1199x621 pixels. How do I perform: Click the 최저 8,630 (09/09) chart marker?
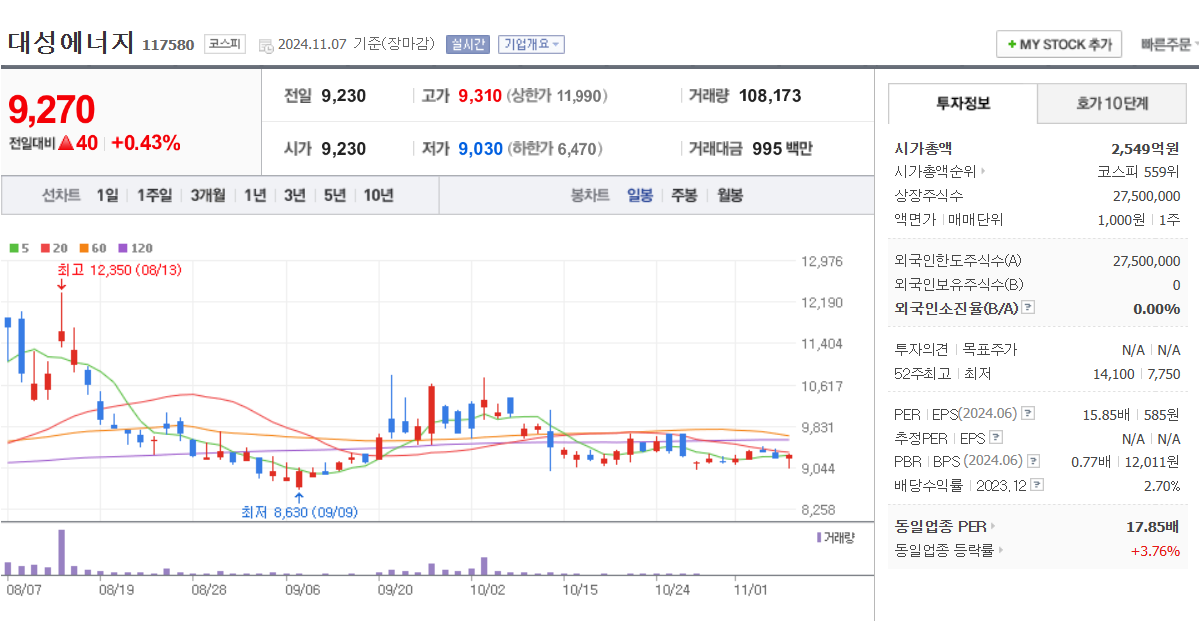[x=299, y=512]
